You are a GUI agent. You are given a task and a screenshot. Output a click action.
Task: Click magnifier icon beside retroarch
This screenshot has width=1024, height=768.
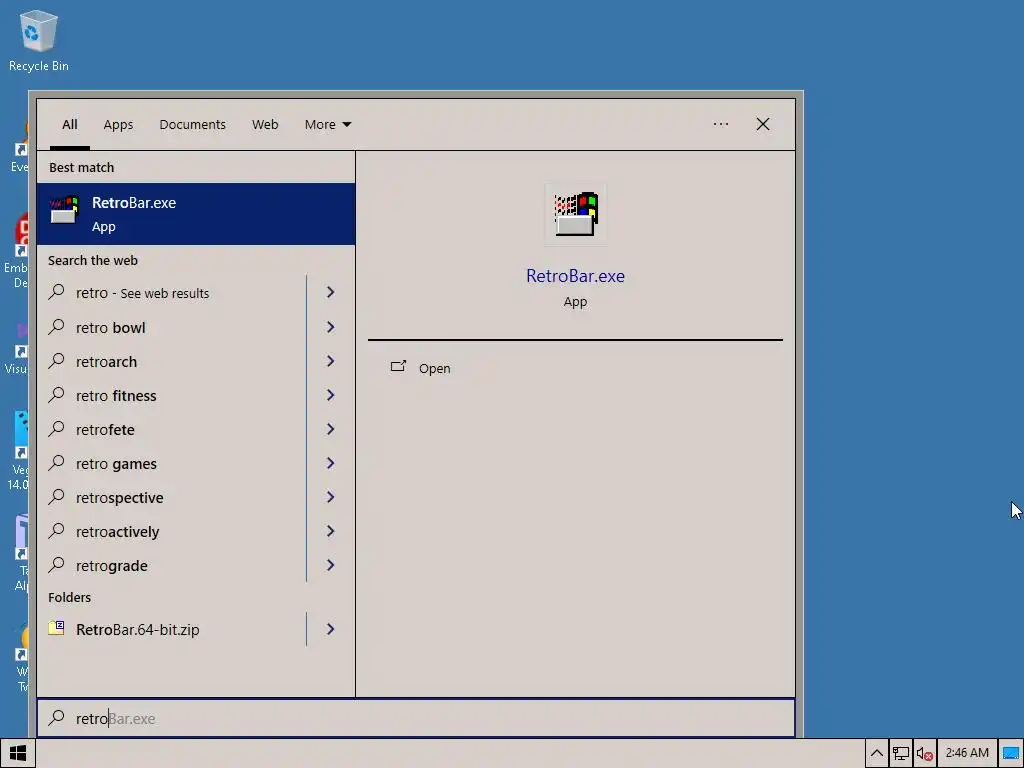(57, 360)
